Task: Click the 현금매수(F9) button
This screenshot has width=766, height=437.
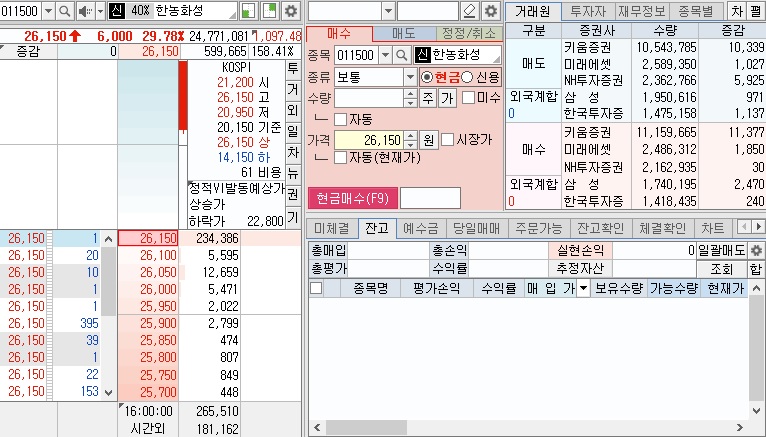Action: (353, 198)
